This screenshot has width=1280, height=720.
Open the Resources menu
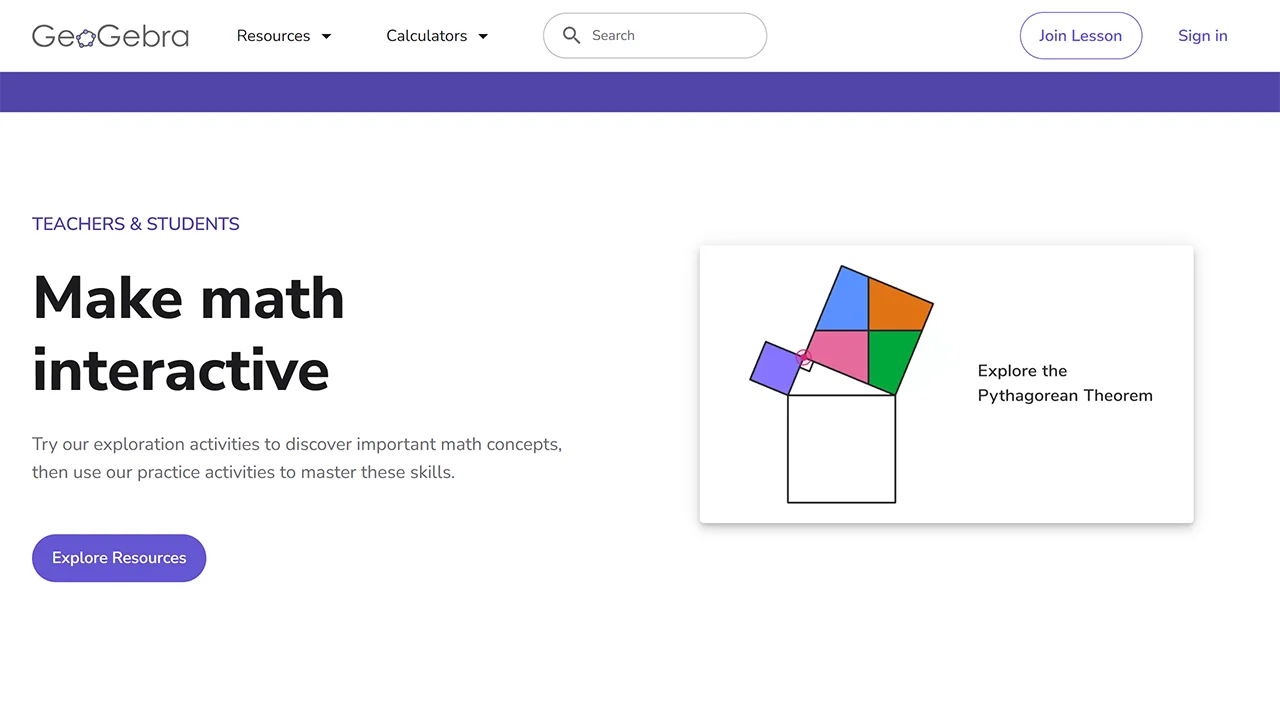[273, 36]
